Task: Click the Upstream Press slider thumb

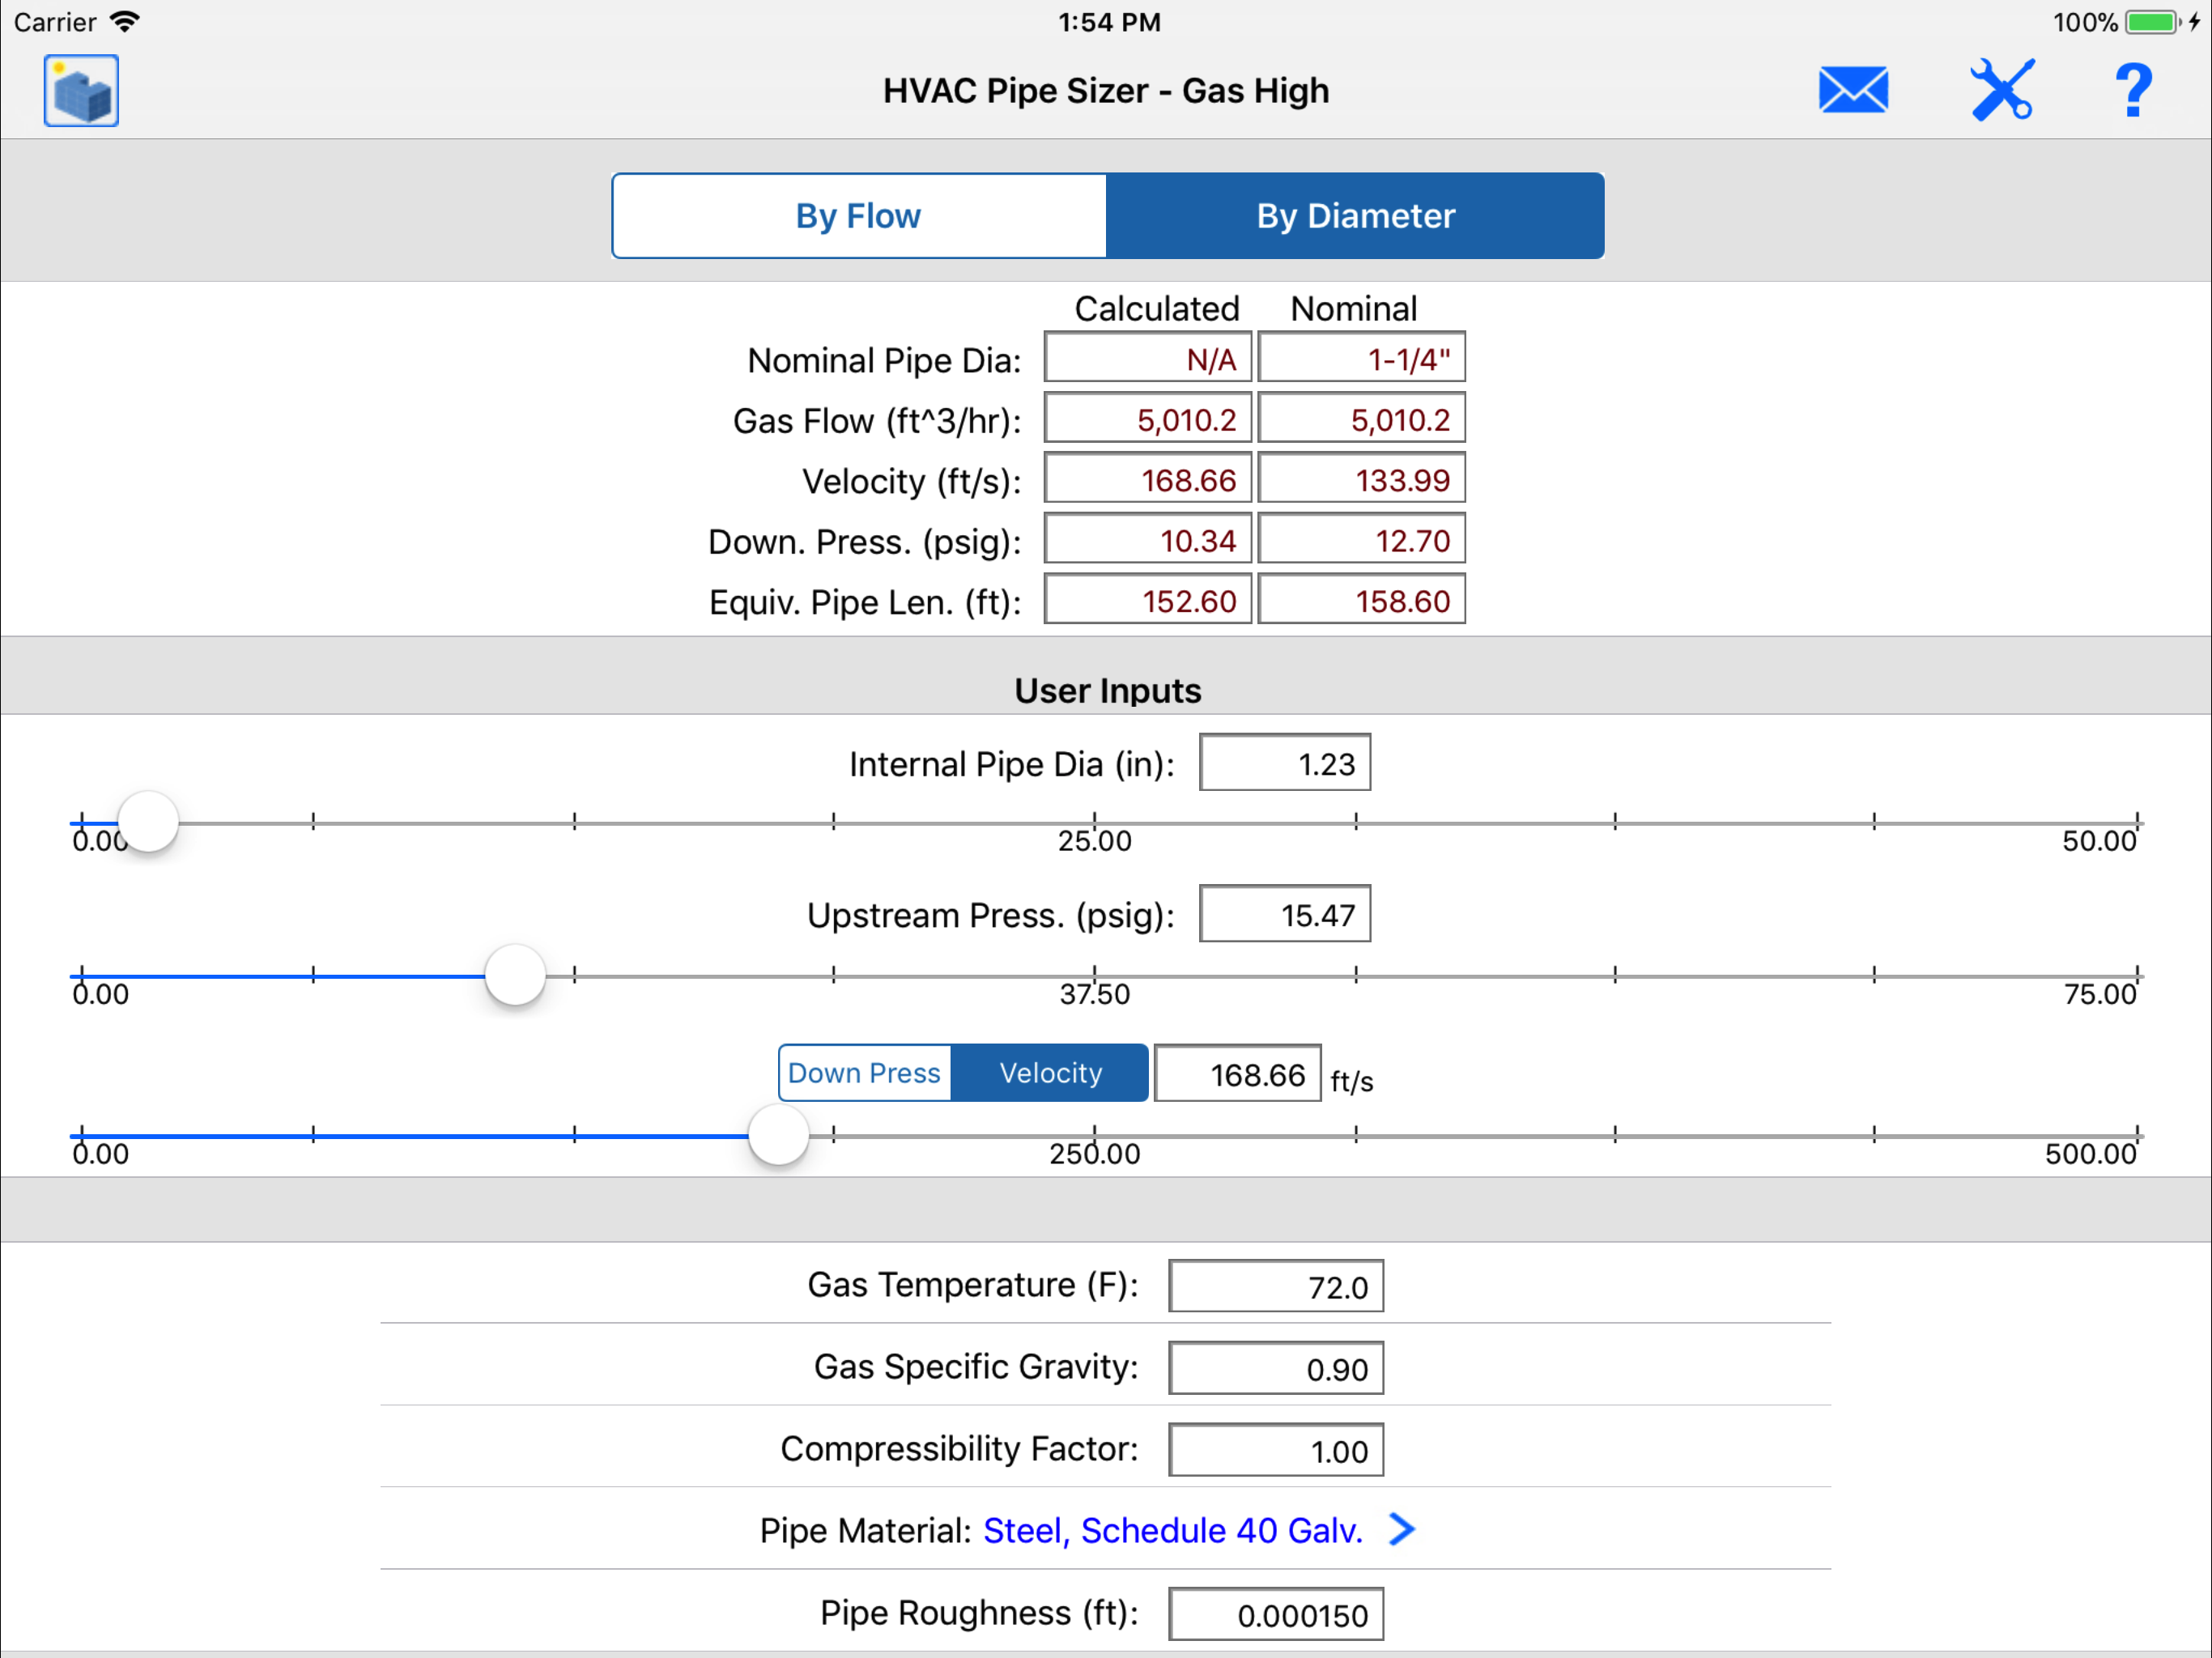Action: pos(515,975)
